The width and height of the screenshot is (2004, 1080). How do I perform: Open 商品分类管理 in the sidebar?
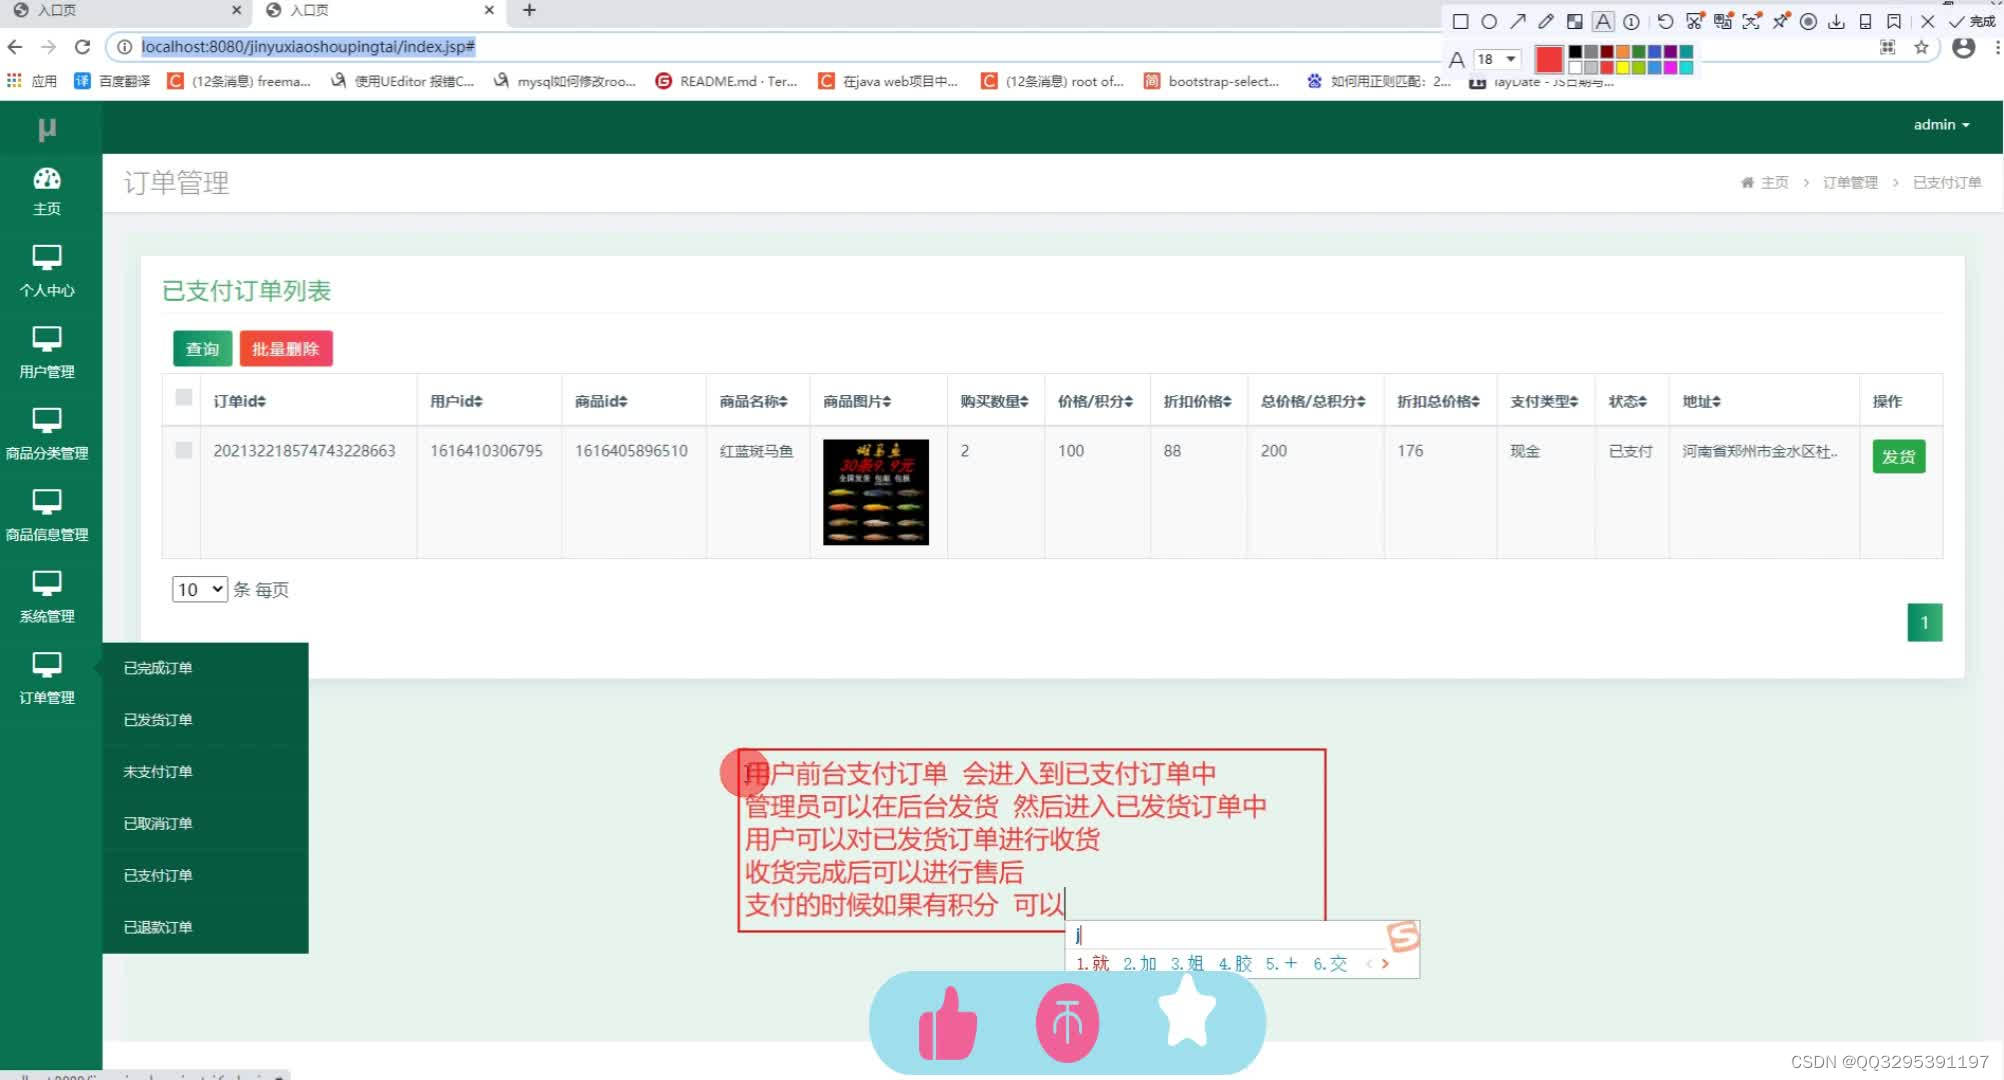point(47,435)
